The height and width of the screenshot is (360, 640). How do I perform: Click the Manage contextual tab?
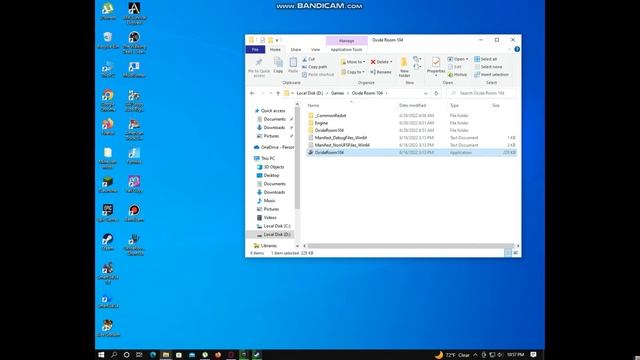pos(347,40)
